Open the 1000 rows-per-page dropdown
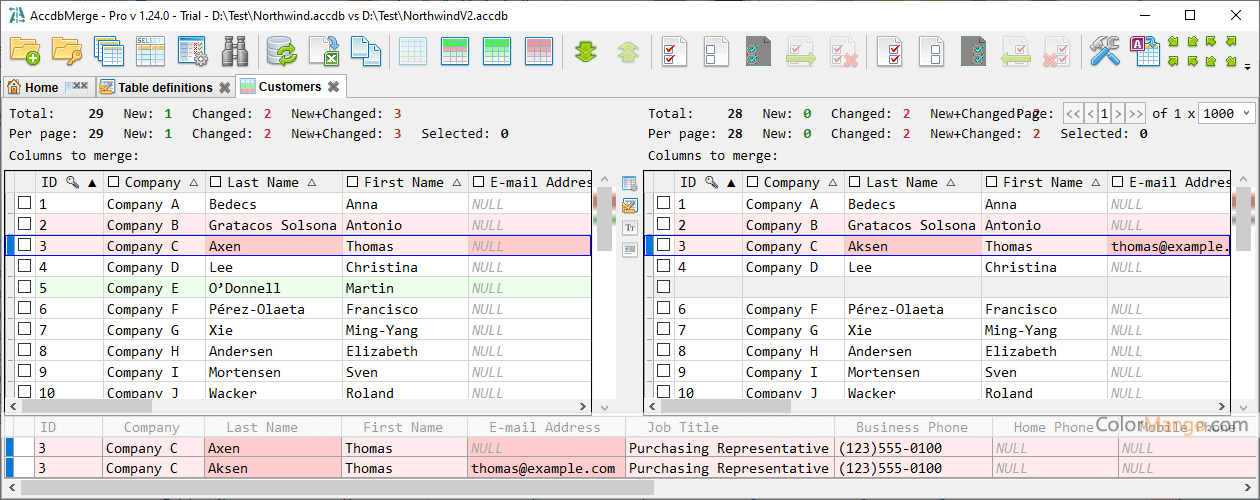Viewport: 1260px width, 500px height. tap(1226, 114)
